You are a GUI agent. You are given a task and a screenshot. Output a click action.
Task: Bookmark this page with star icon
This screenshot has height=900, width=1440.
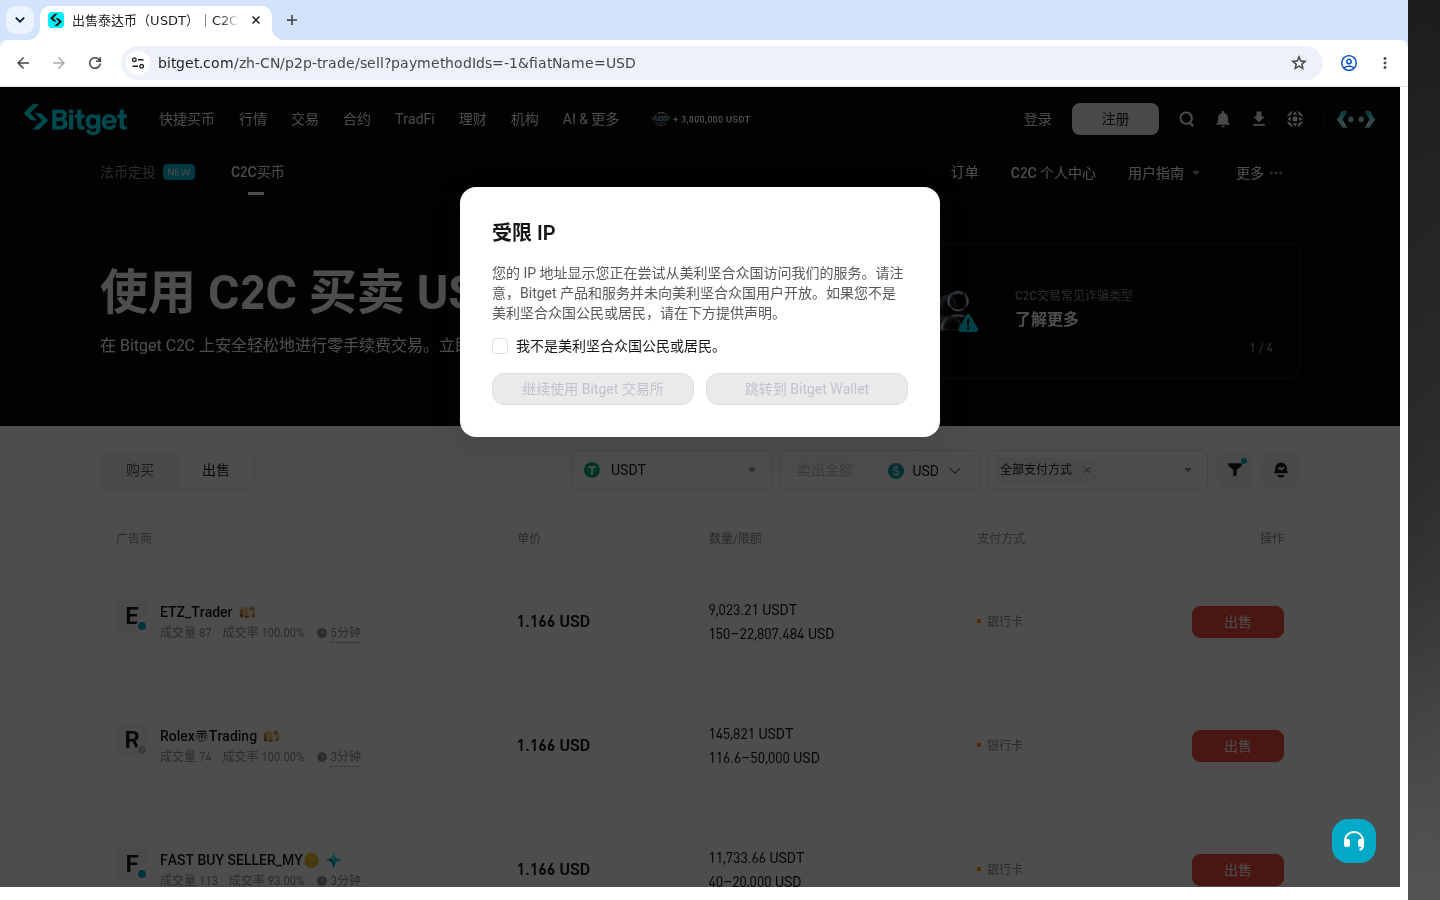[1299, 63]
